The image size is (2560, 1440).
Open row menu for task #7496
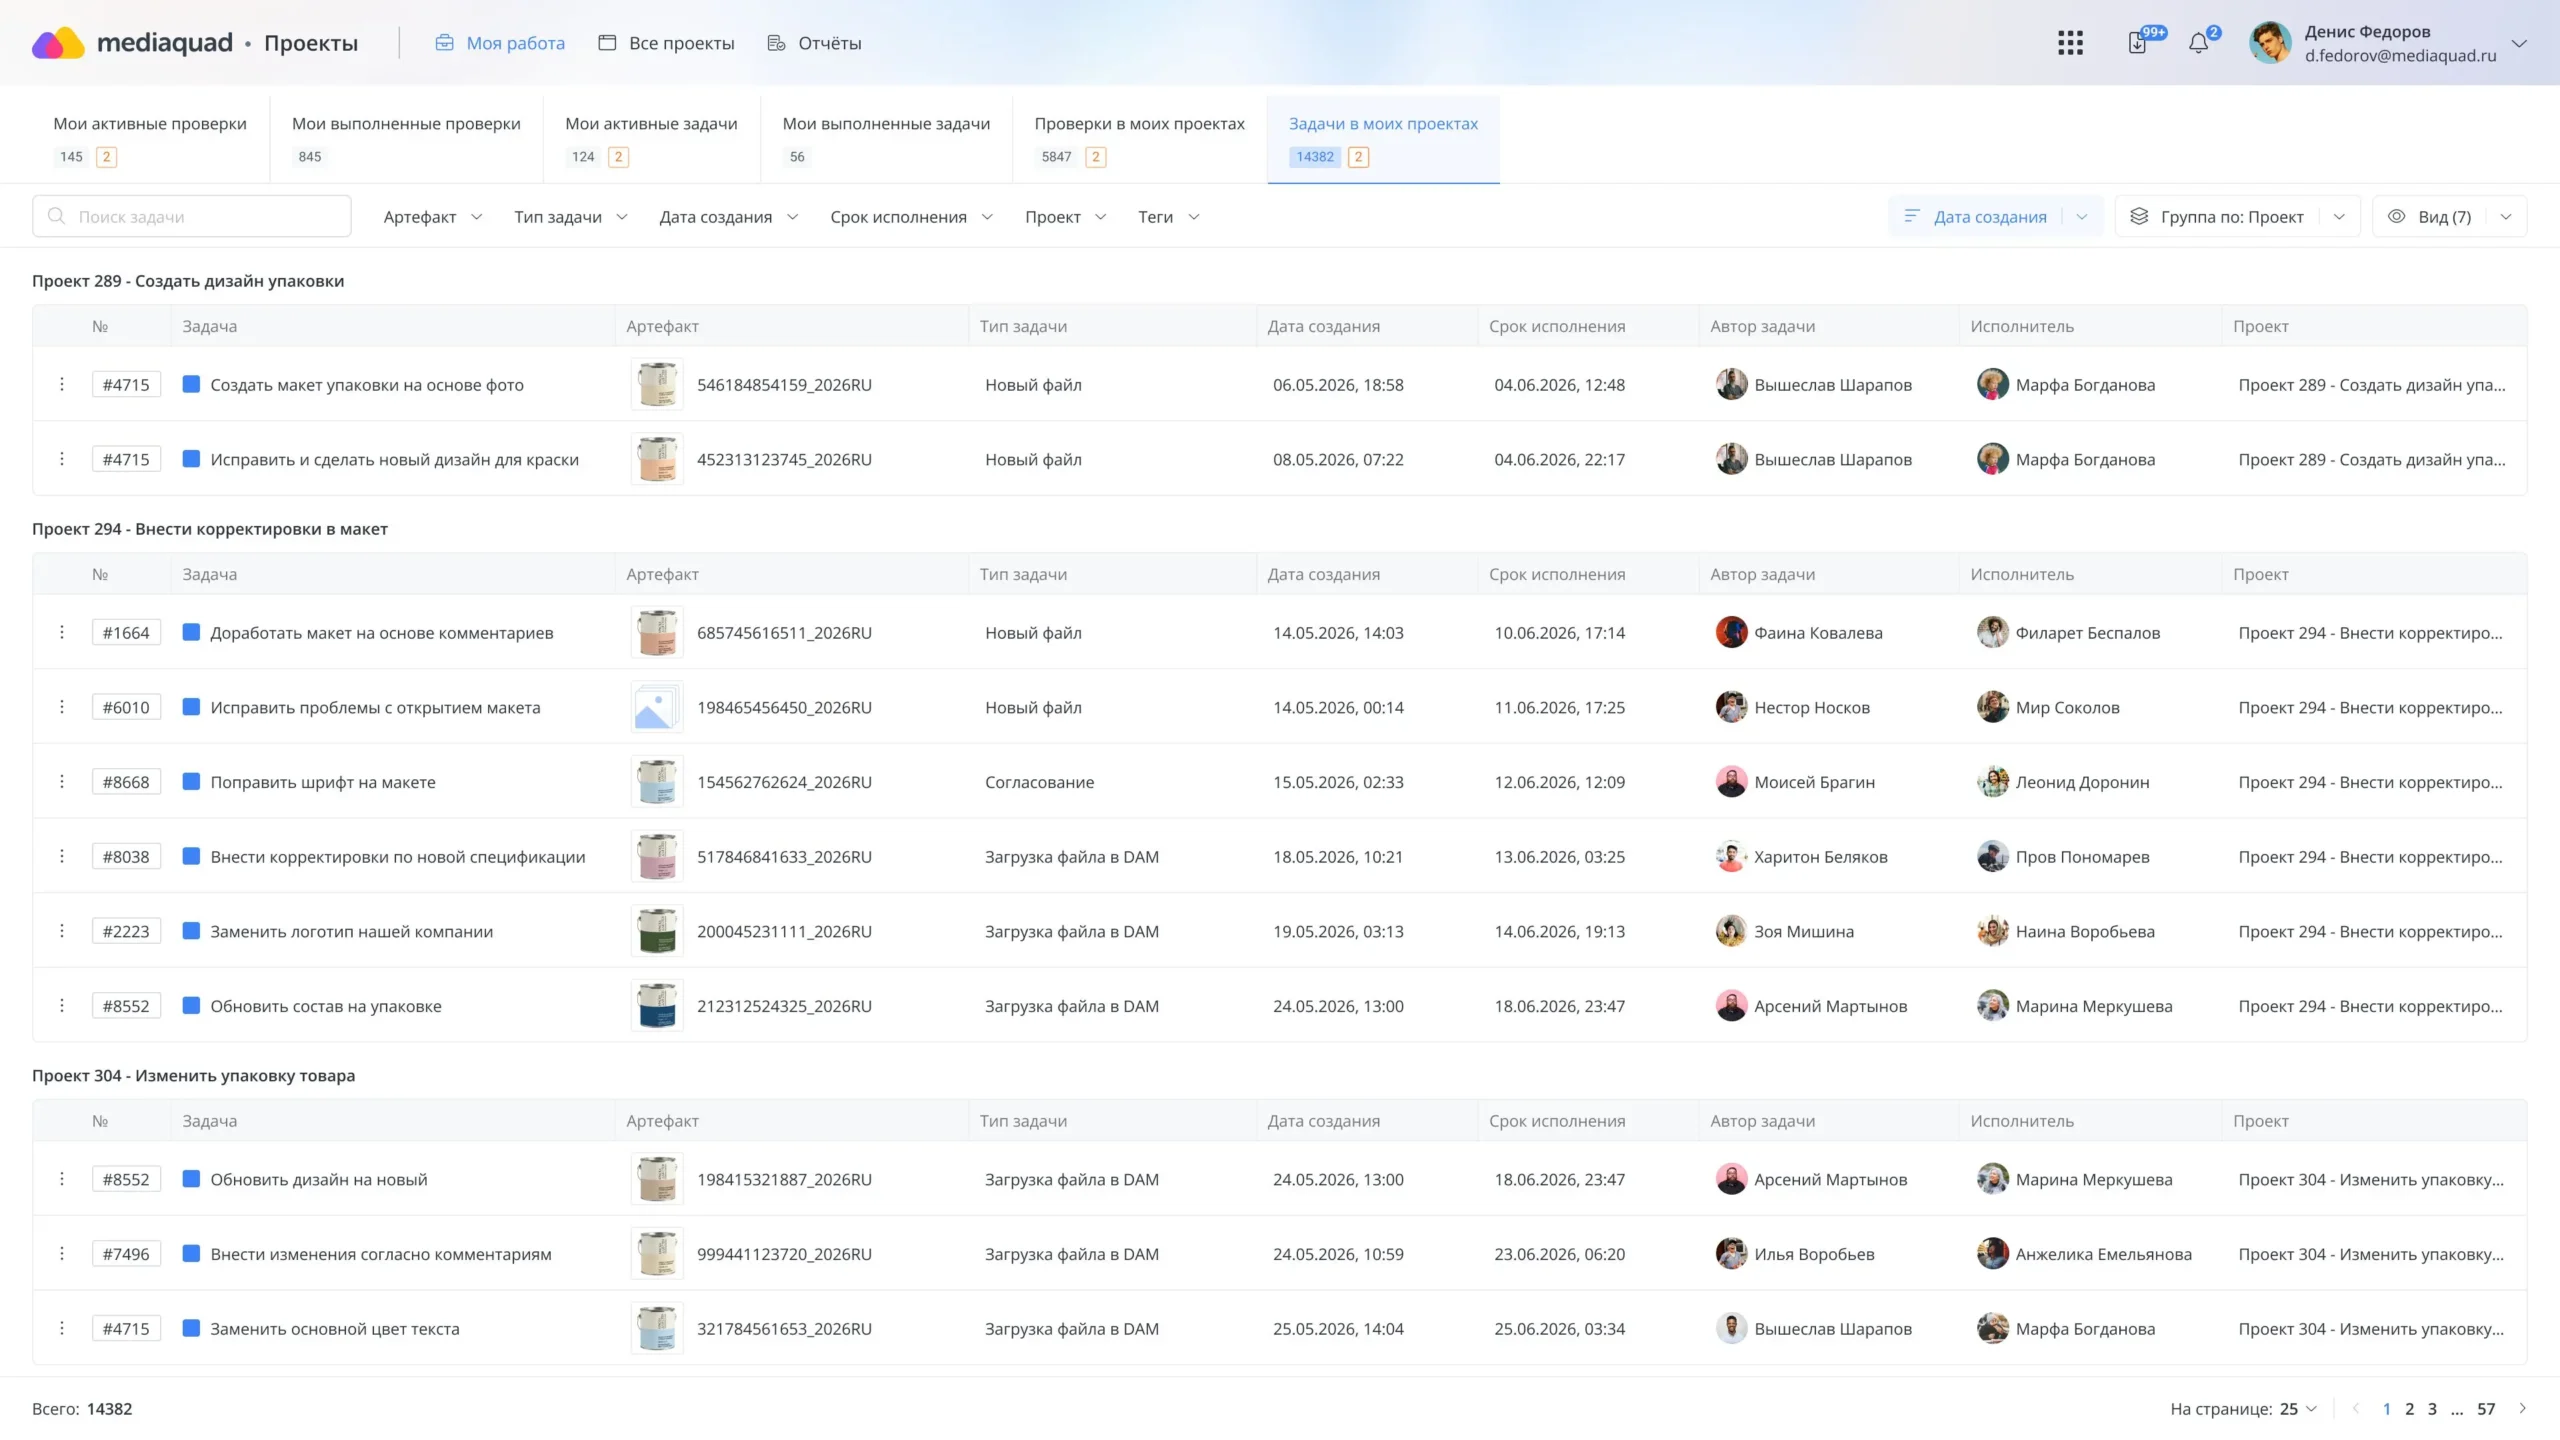point(62,1254)
